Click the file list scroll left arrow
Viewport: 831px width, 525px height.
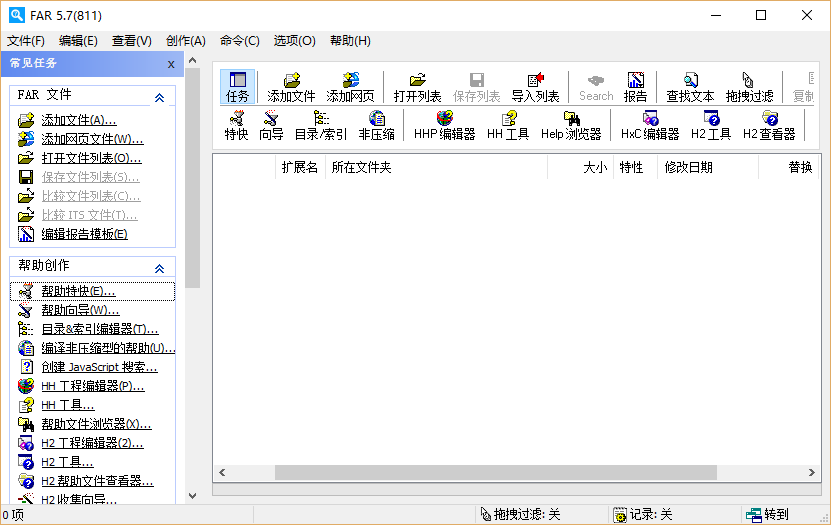(222, 473)
